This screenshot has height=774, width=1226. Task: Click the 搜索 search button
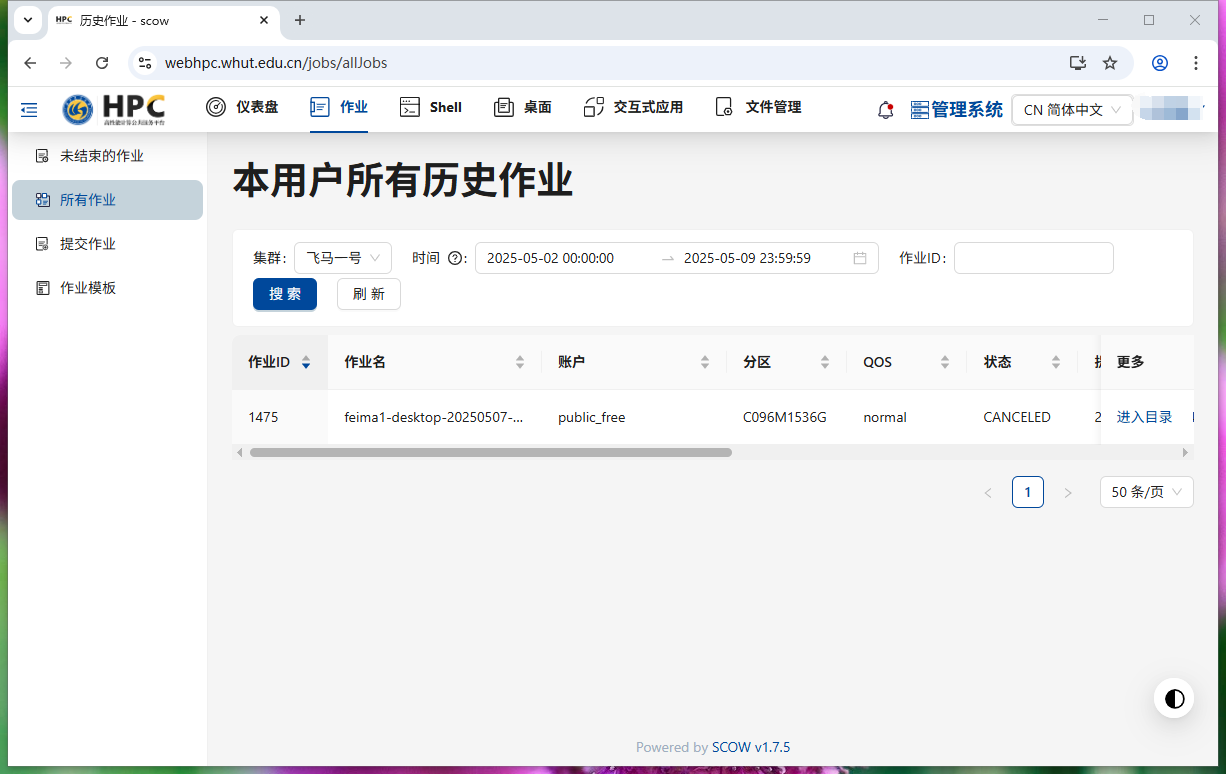[x=285, y=294]
